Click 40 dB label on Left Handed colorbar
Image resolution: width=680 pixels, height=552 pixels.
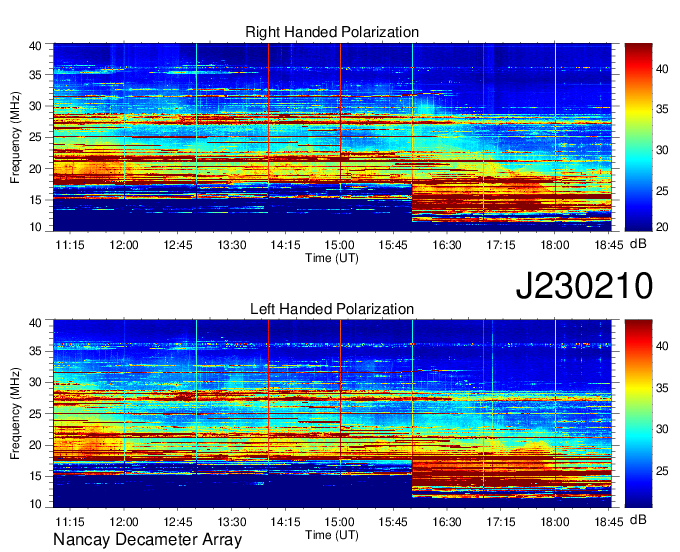[x=662, y=346]
